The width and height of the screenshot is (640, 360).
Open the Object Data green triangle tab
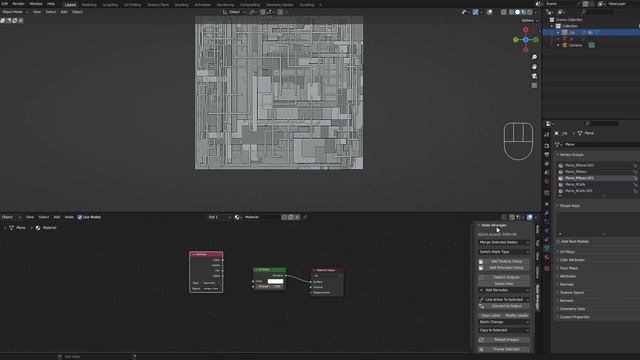pos(547,248)
